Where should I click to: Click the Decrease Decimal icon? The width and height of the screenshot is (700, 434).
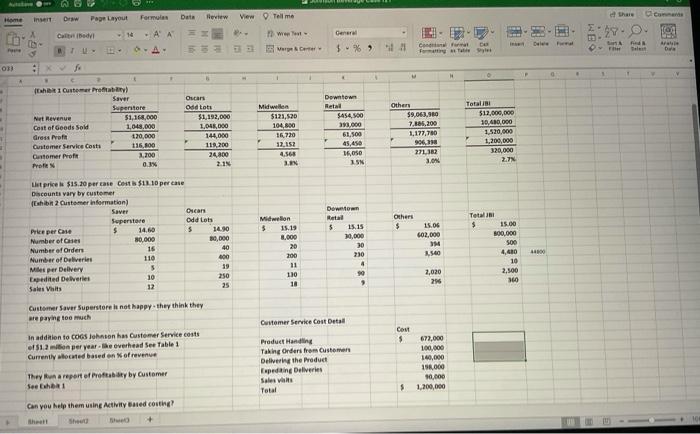(402, 48)
